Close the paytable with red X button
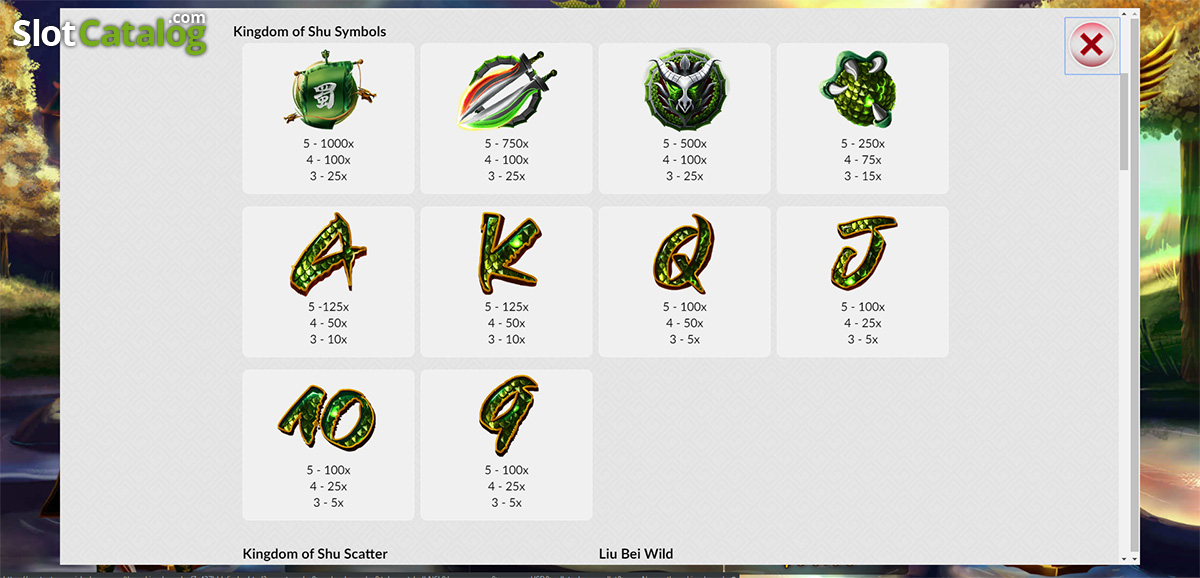This screenshot has height=578, width=1200. [1092, 45]
